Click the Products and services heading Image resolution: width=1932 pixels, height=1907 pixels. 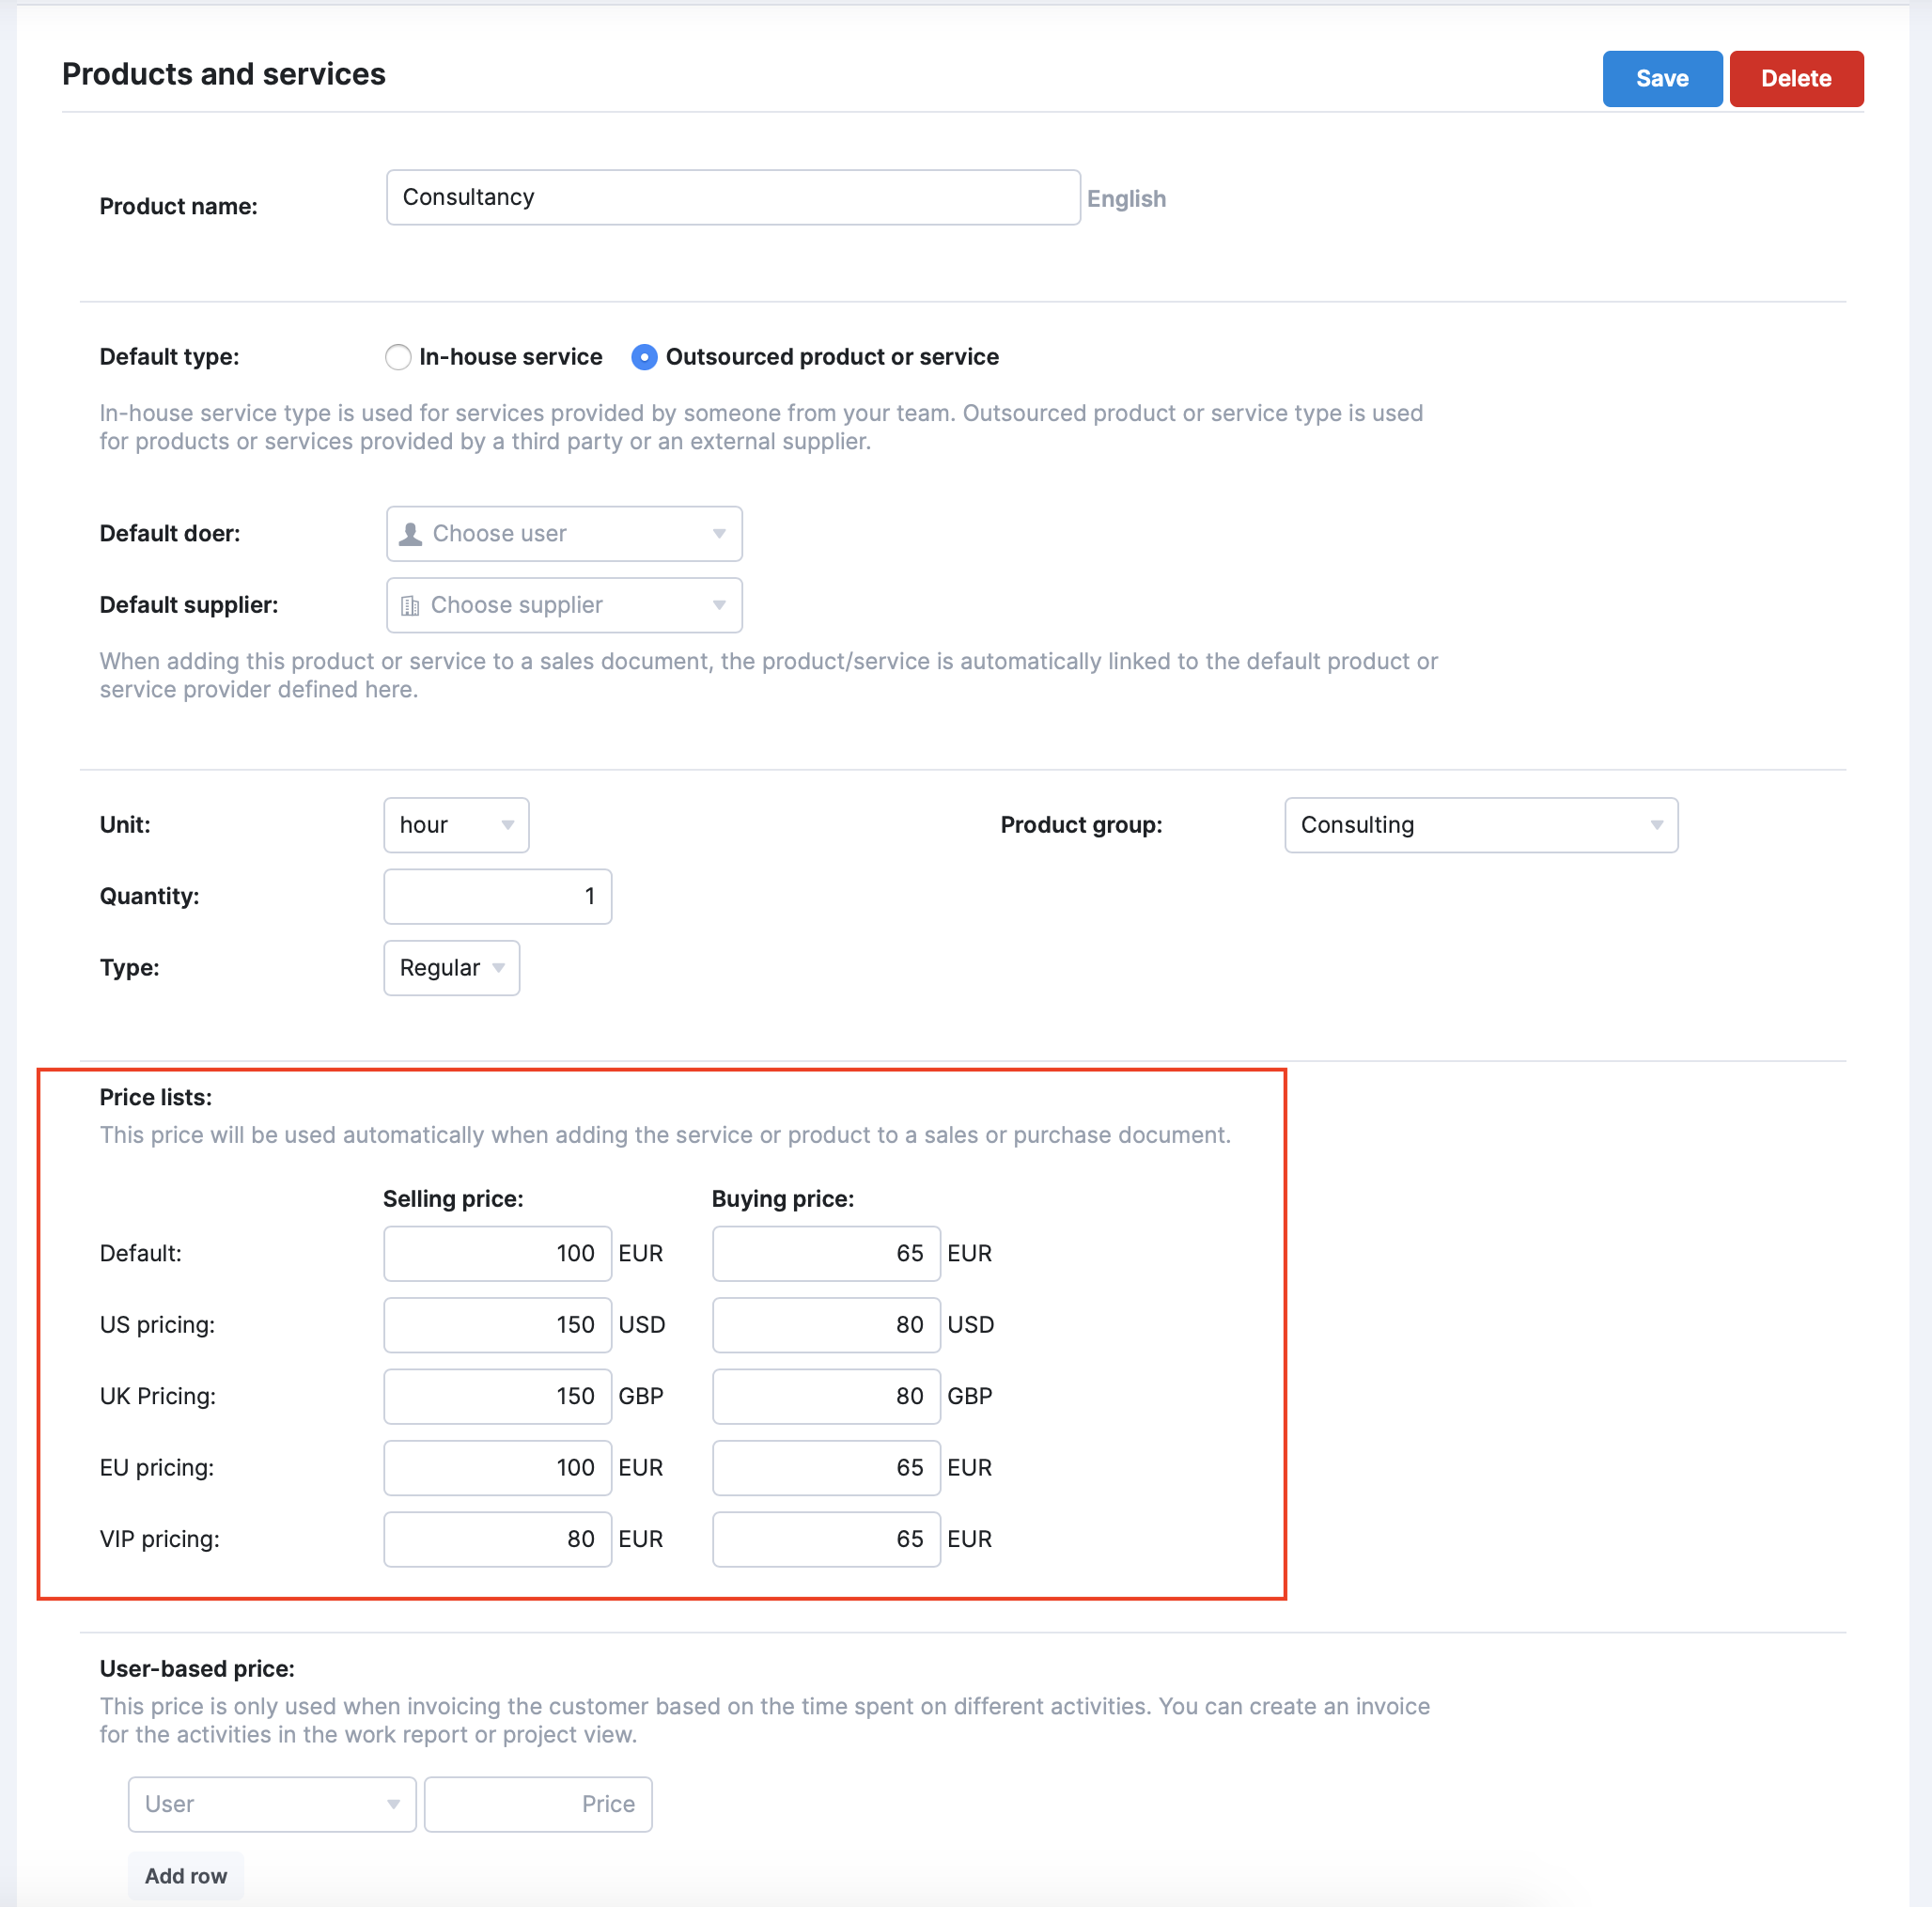(224, 74)
